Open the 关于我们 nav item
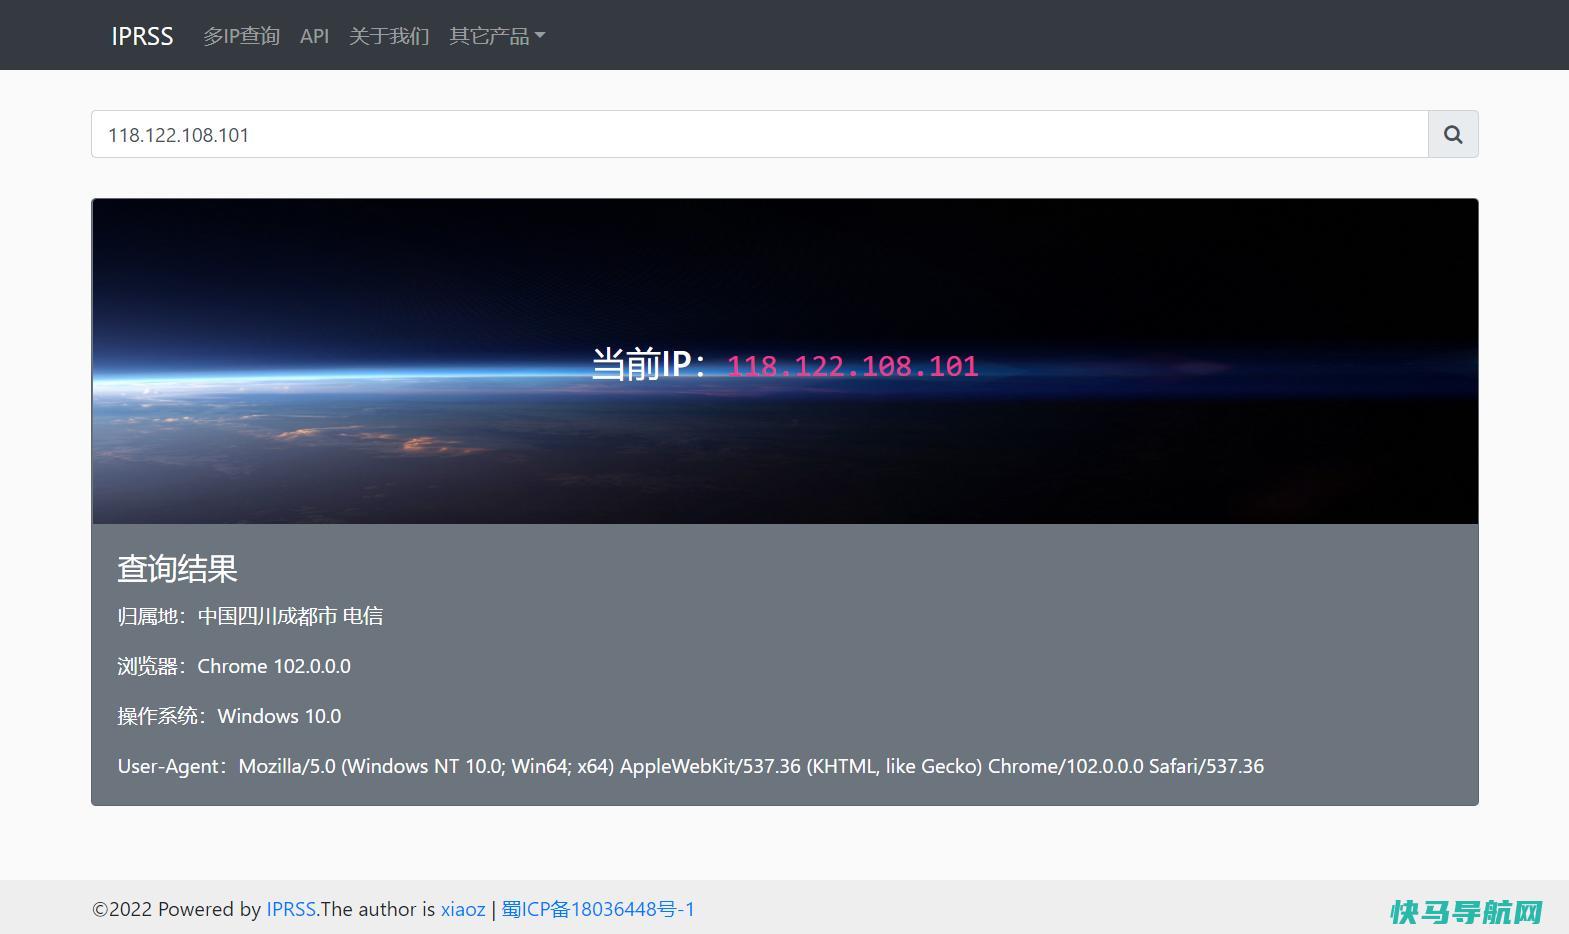This screenshot has width=1569, height=934. pos(389,36)
